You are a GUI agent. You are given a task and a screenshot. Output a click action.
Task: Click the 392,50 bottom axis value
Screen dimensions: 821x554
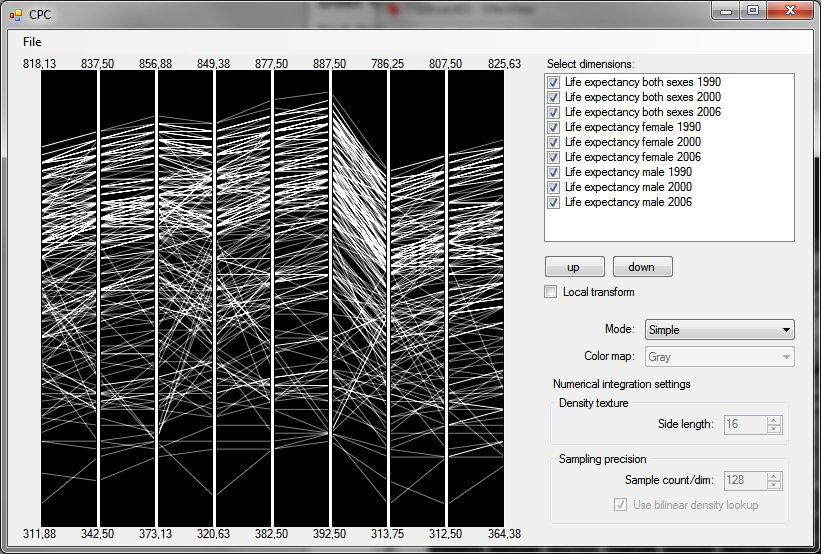tap(329, 534)
